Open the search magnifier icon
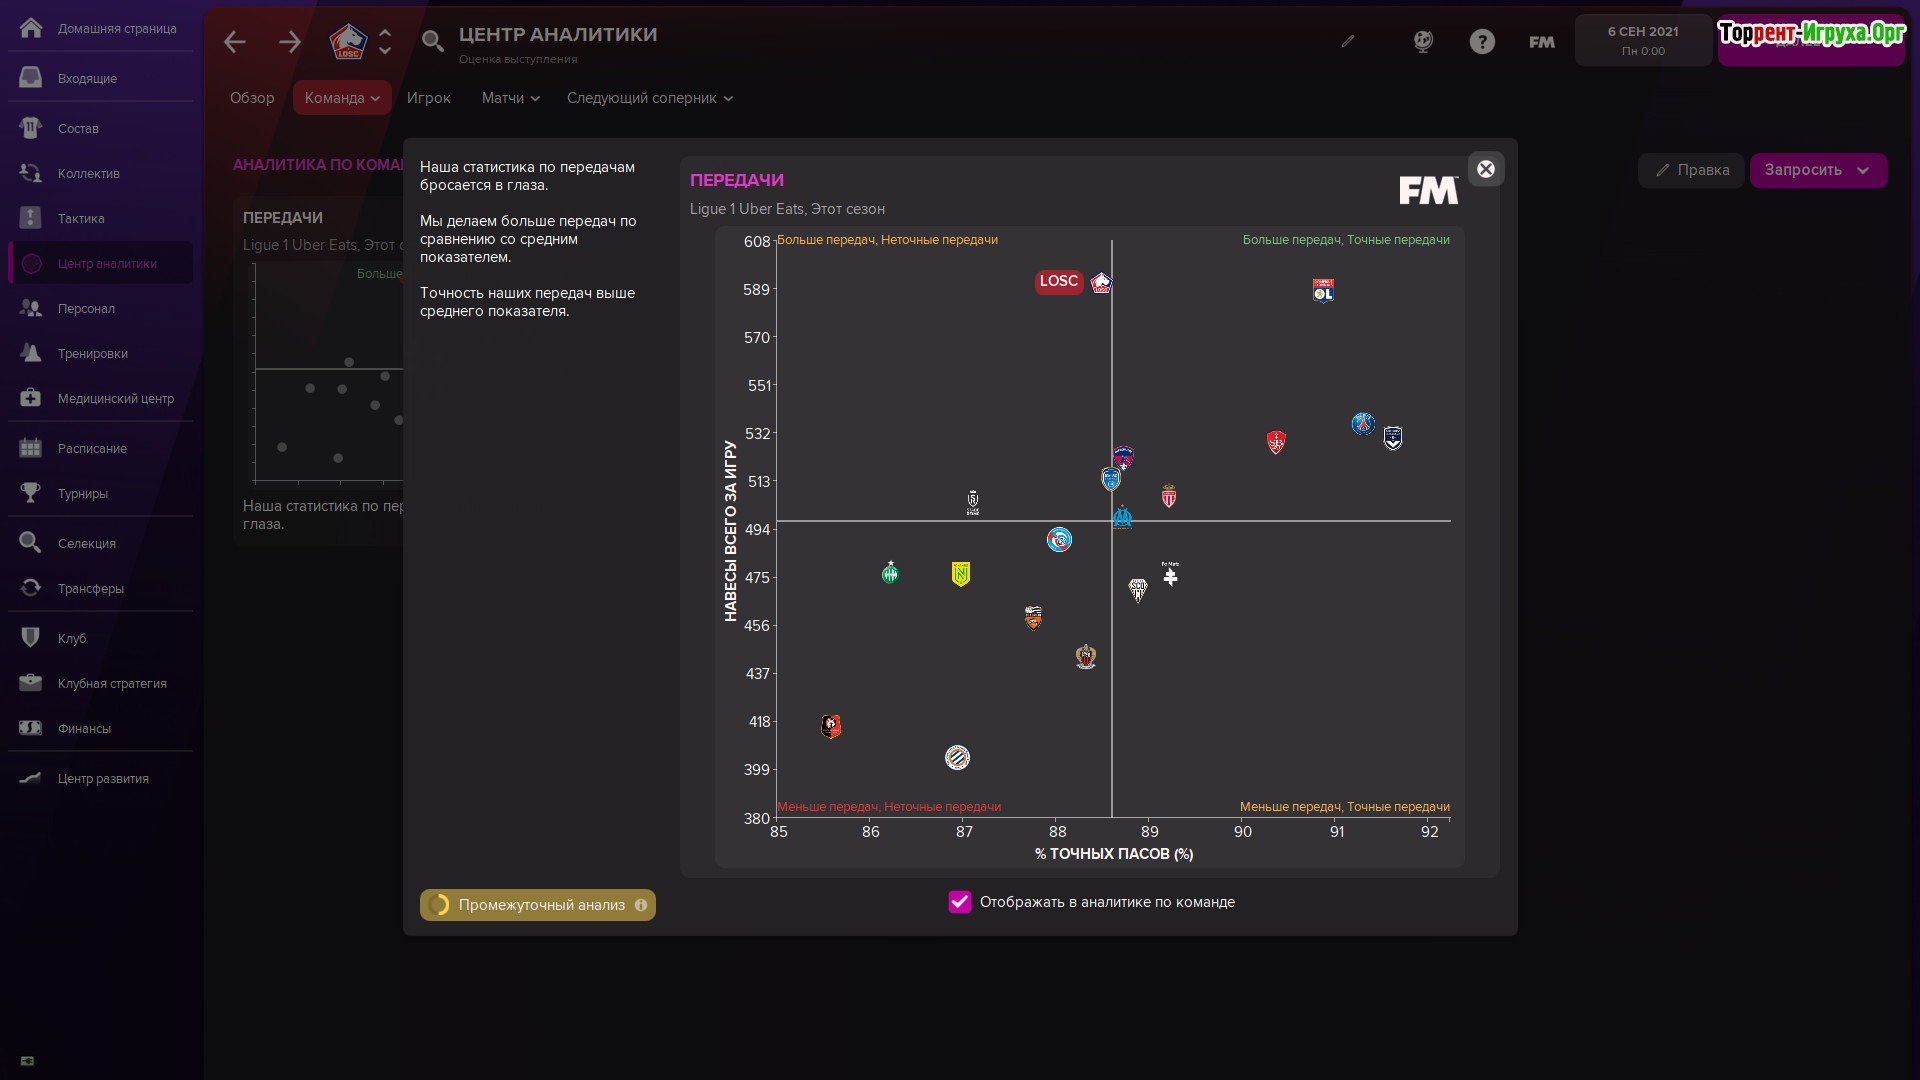Viewport: 1920px width, 1080px height. pyautogui.click(x=432, y=42)
